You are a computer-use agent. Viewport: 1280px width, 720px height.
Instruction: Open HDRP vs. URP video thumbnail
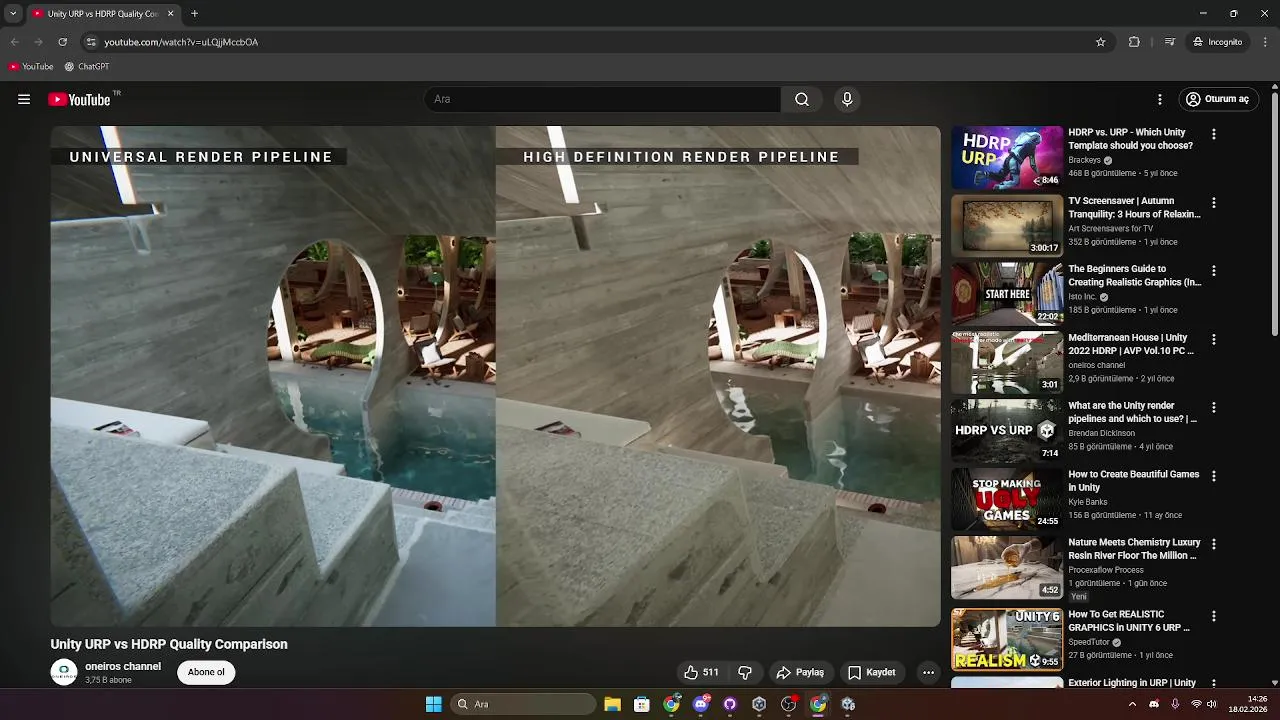click(x=1007, y=157)
